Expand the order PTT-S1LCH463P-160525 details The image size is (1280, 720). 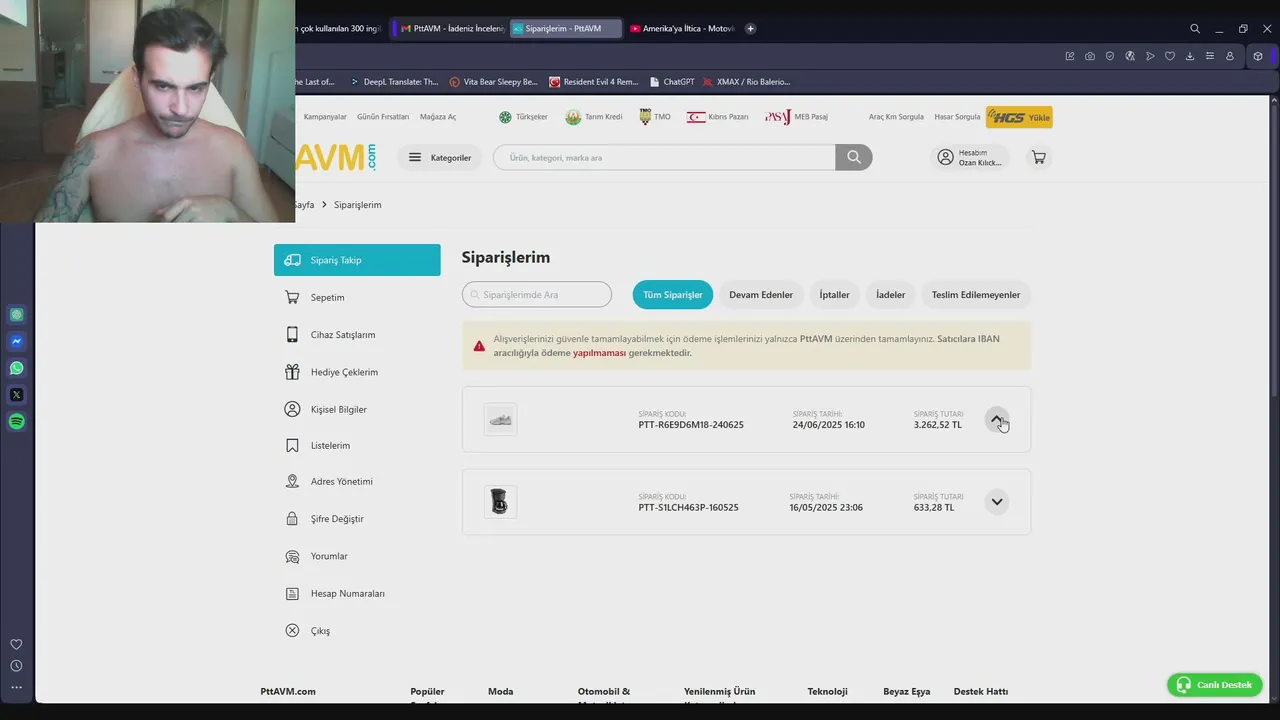point(996,502)
